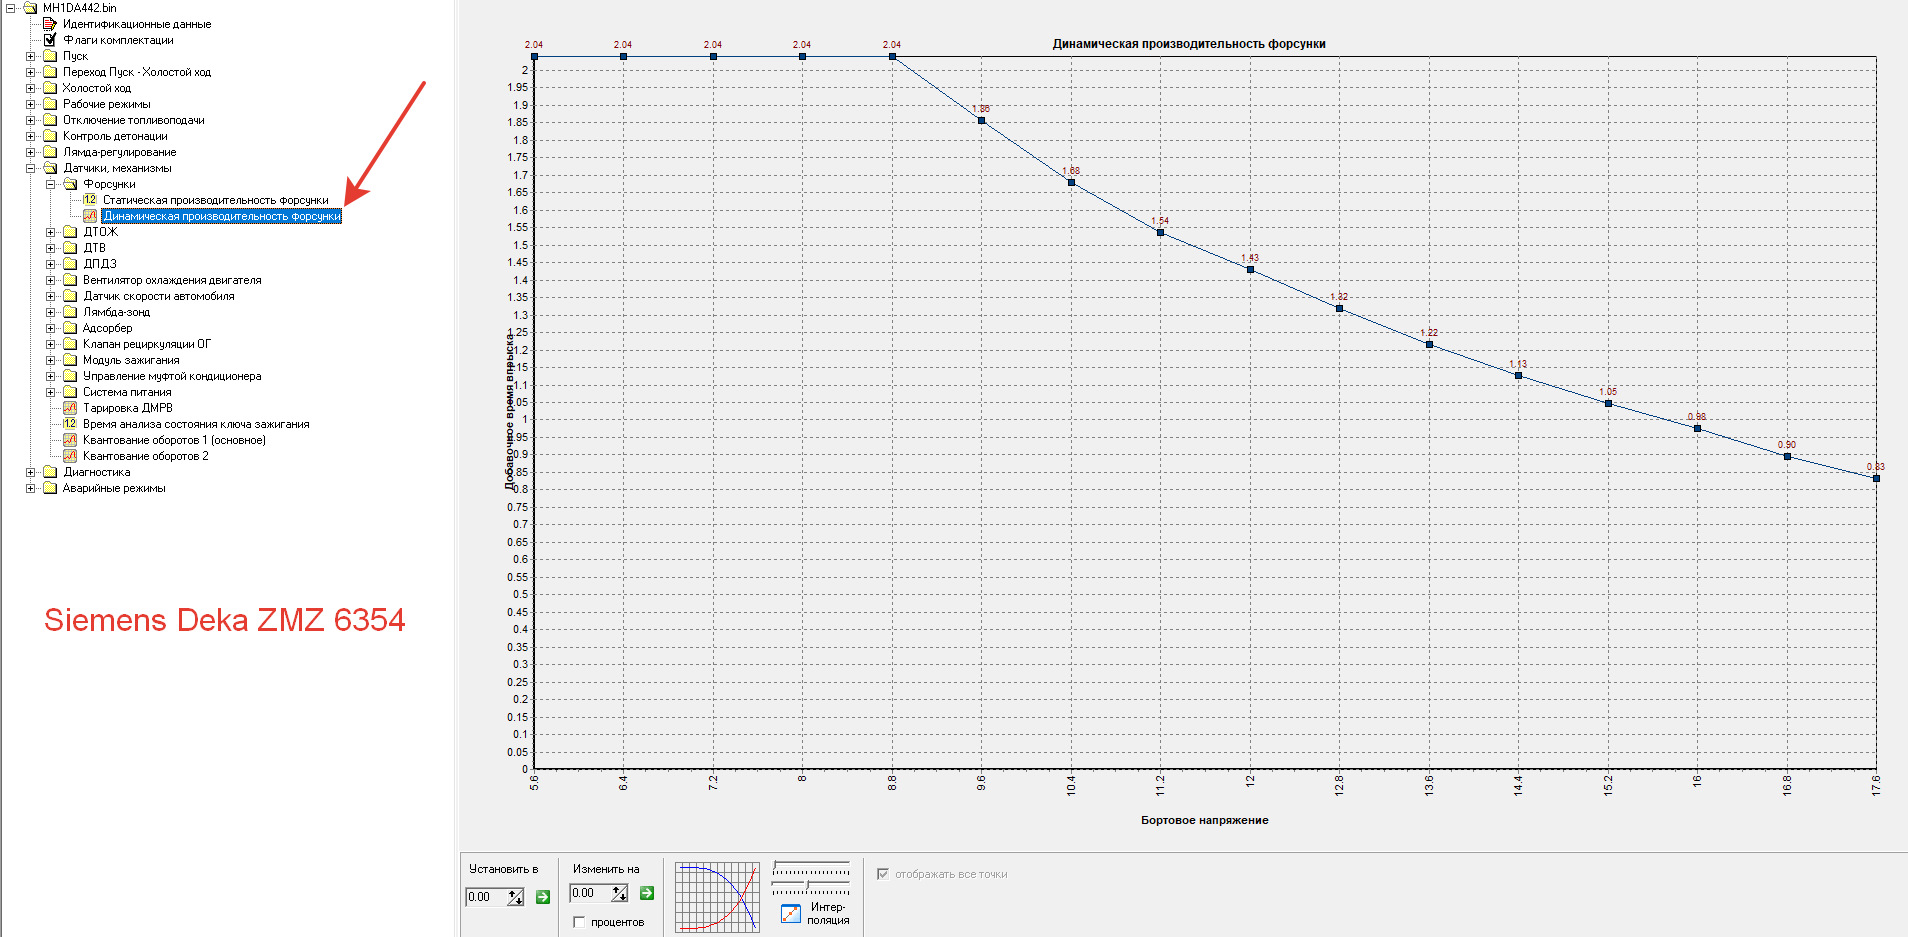This screenshot has height=937, width=1908.
Task: Click the Клапан рециркуляции ОГ folder icon
Action: coord(70,344)
